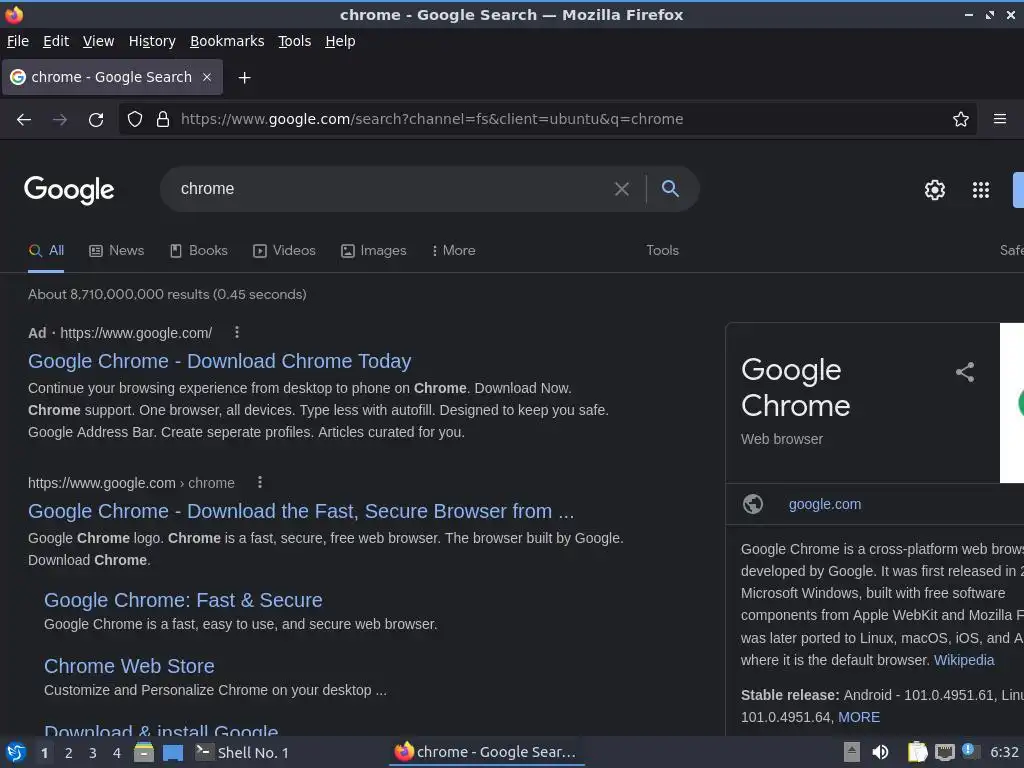This screenshot has height=768, width=1024.
Task: Open 'Google Chrome: Fast & Secure' sublink
Action: click(x=183, y=600)
